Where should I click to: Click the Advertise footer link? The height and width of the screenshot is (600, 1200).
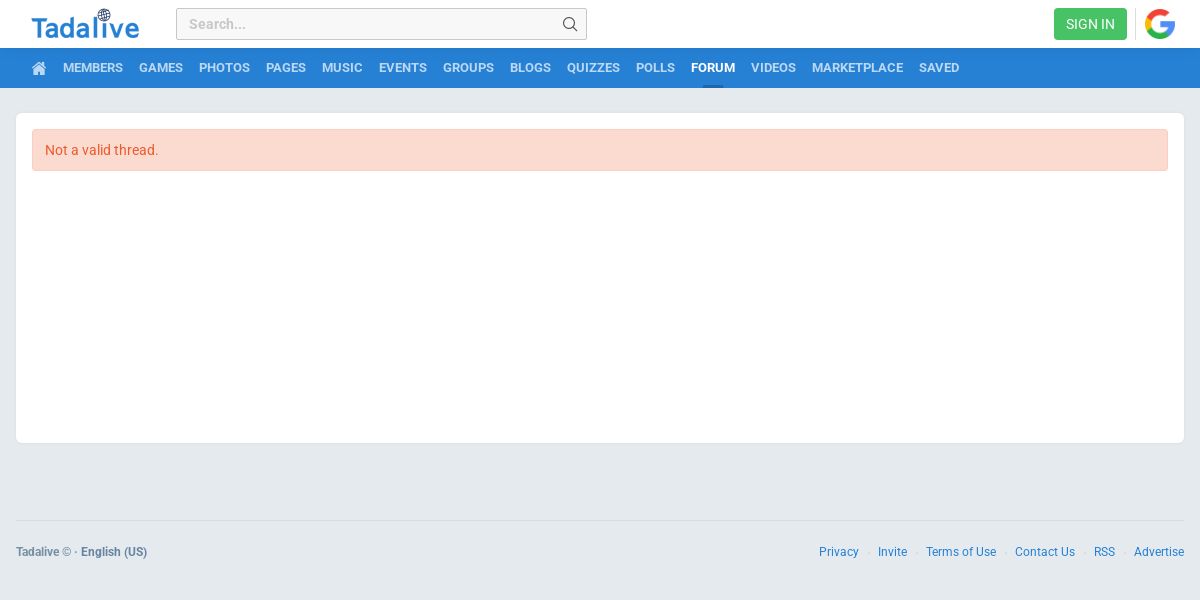click(1159, 552)
